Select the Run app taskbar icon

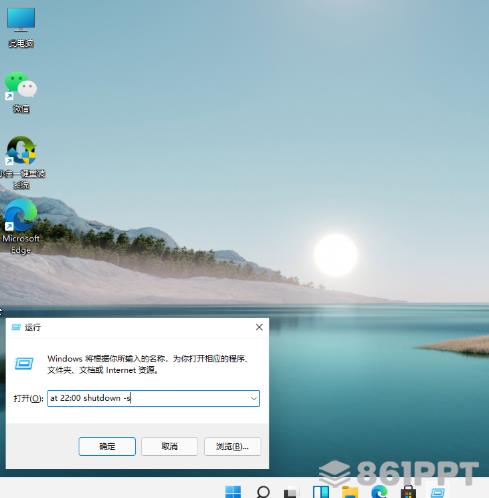coord(438,492)
